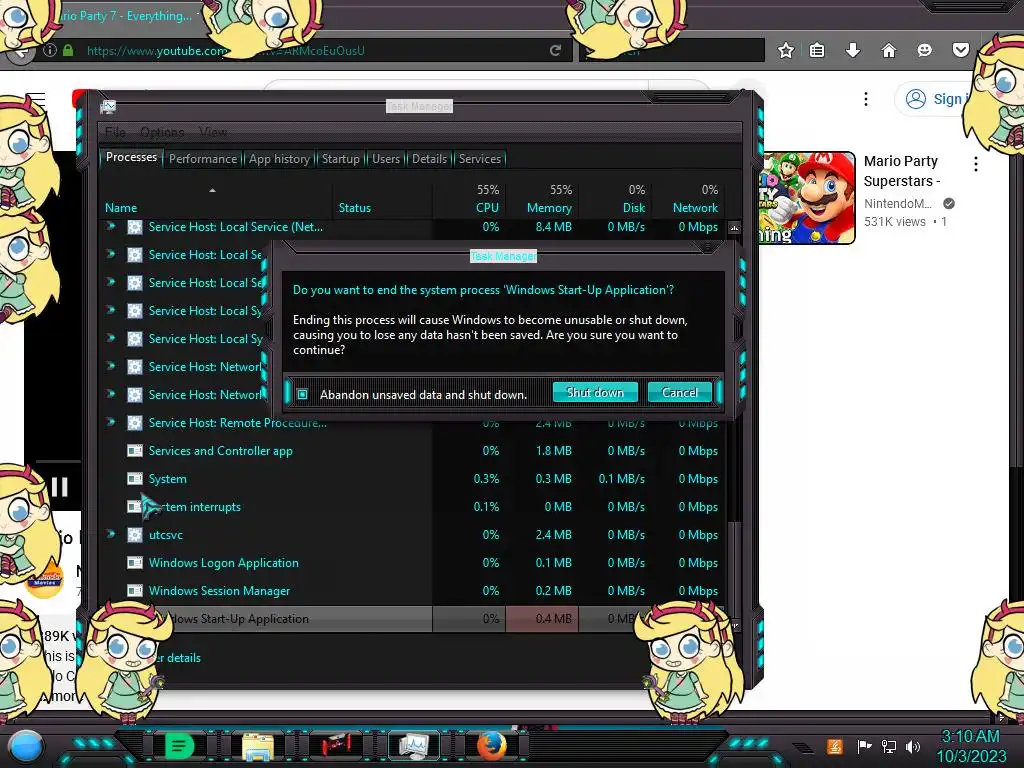Go to the Firefox home page
This screenshot has width=1024, height=768.
[x=888, y=50]
